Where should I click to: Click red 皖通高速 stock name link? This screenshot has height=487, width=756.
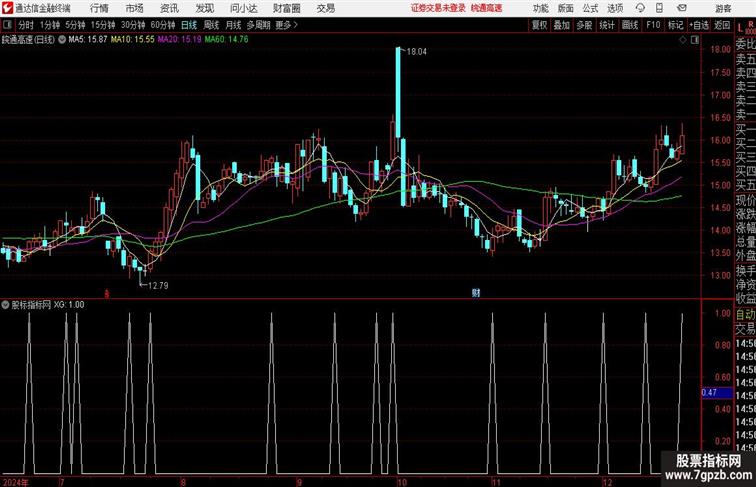[x=486, y=8]
